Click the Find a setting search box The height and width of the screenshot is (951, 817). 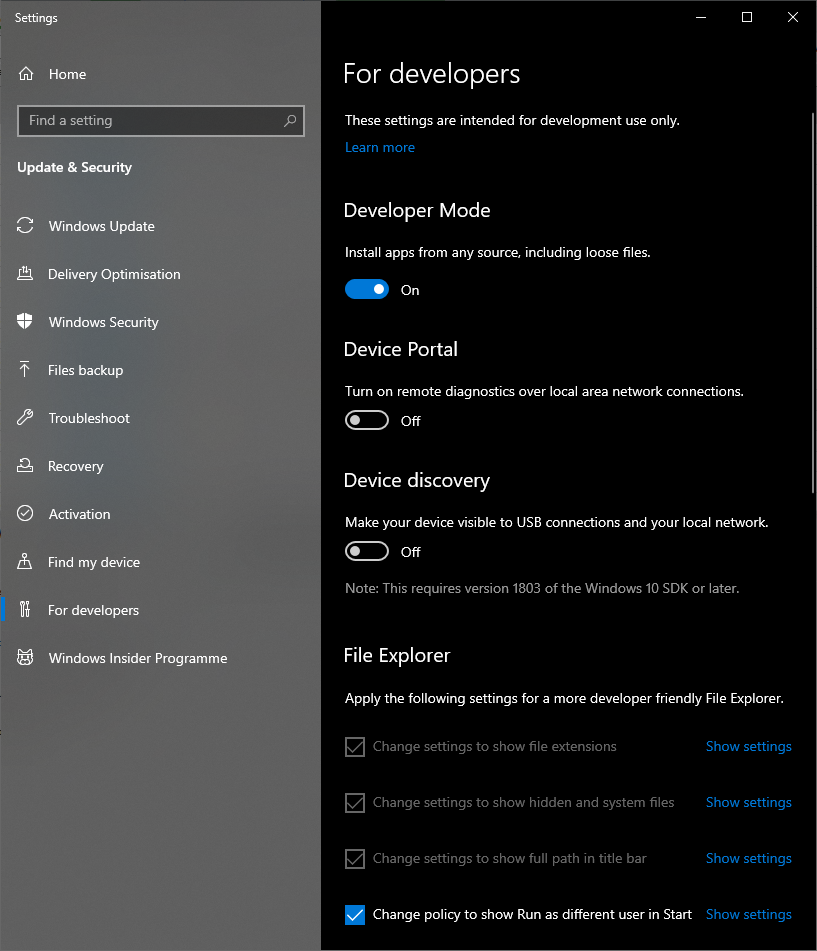161,121
